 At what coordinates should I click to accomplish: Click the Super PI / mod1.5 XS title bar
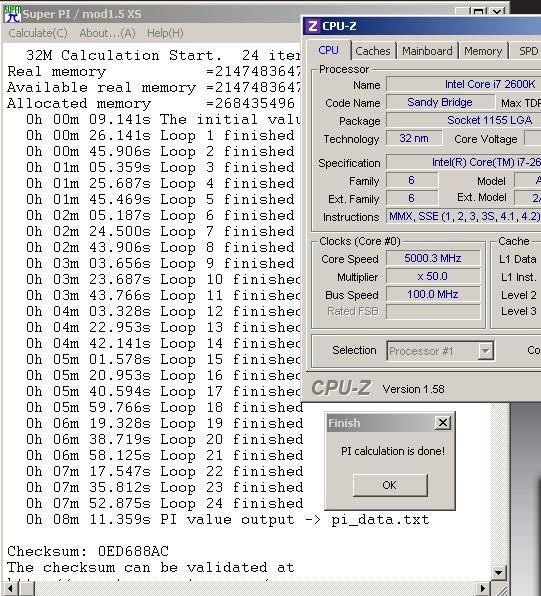pos(152,14)
